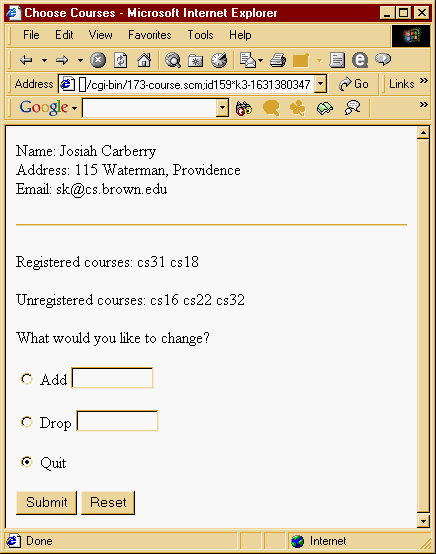
Task: Open the Favorites menu
Action: pyautogui.click(x=149, y=35)
